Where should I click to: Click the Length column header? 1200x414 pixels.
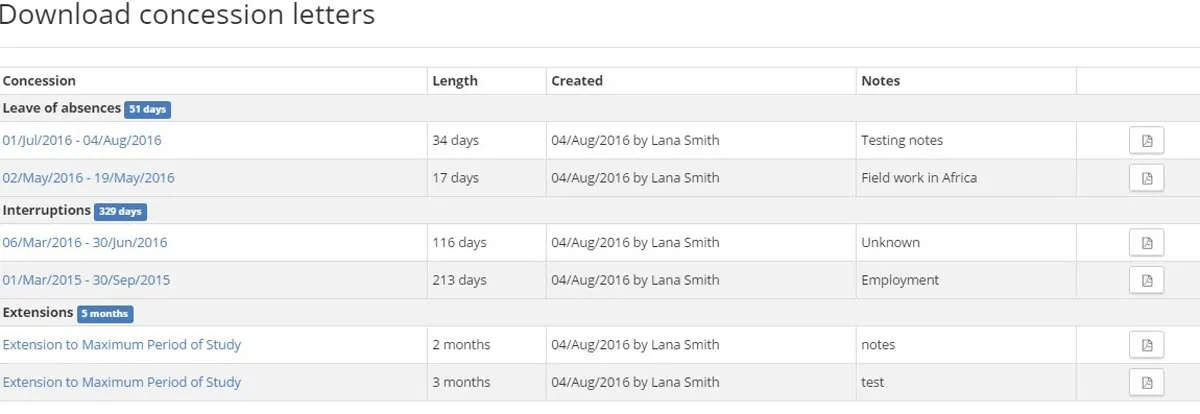click(x=455, y=81)
